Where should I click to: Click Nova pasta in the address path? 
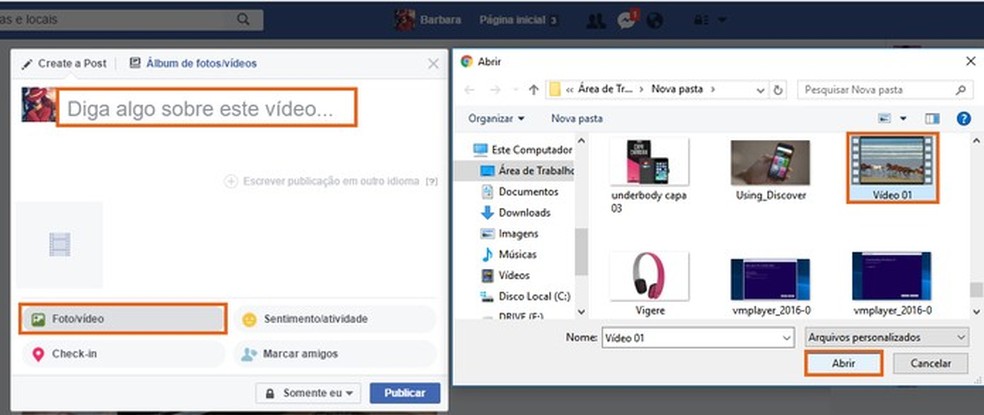coord(676,89)
